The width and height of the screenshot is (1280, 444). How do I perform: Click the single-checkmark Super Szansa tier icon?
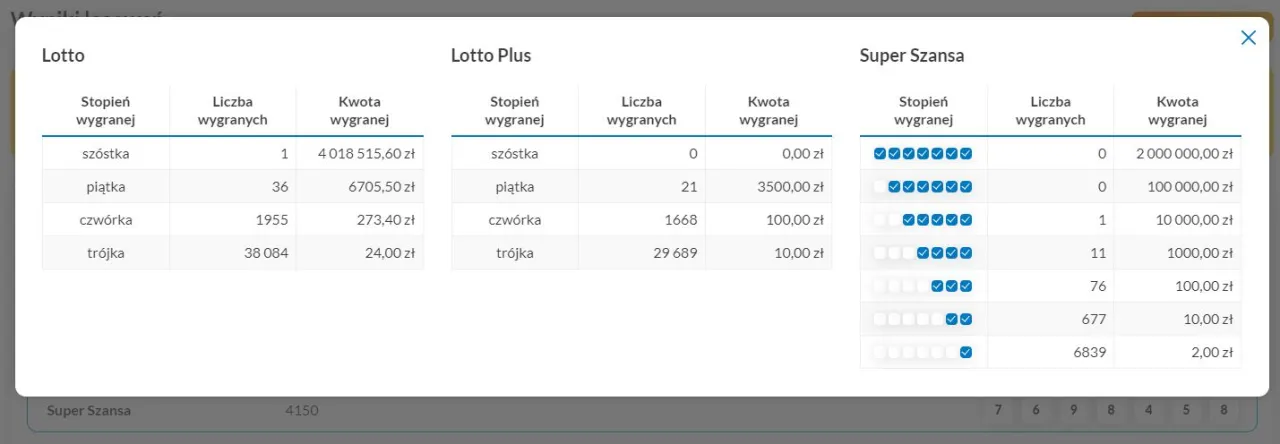(x=965, y=352)
